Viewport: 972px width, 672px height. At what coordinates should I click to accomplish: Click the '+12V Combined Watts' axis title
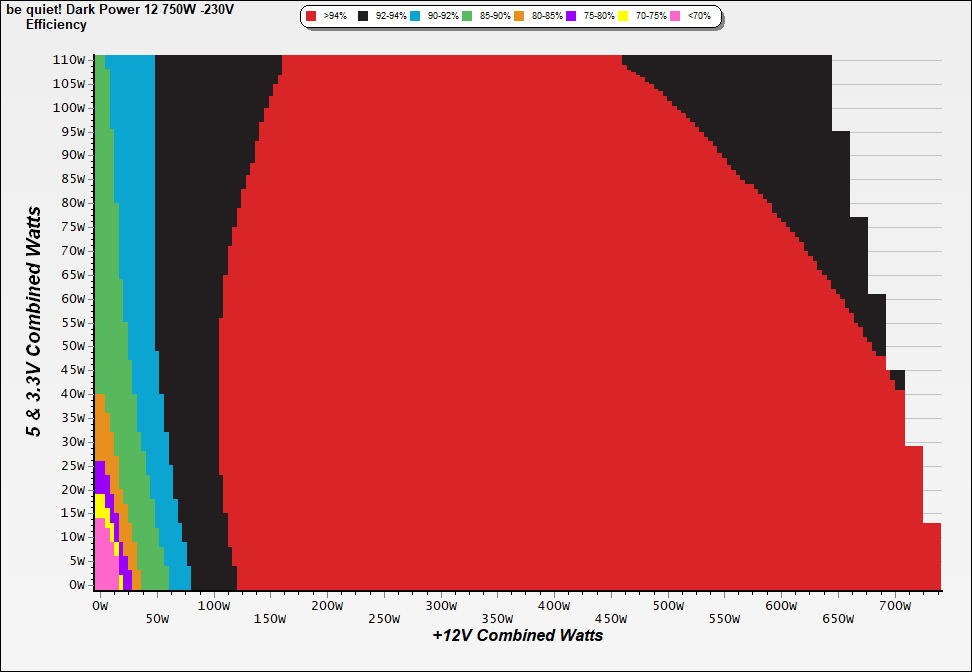click(518, 635)
